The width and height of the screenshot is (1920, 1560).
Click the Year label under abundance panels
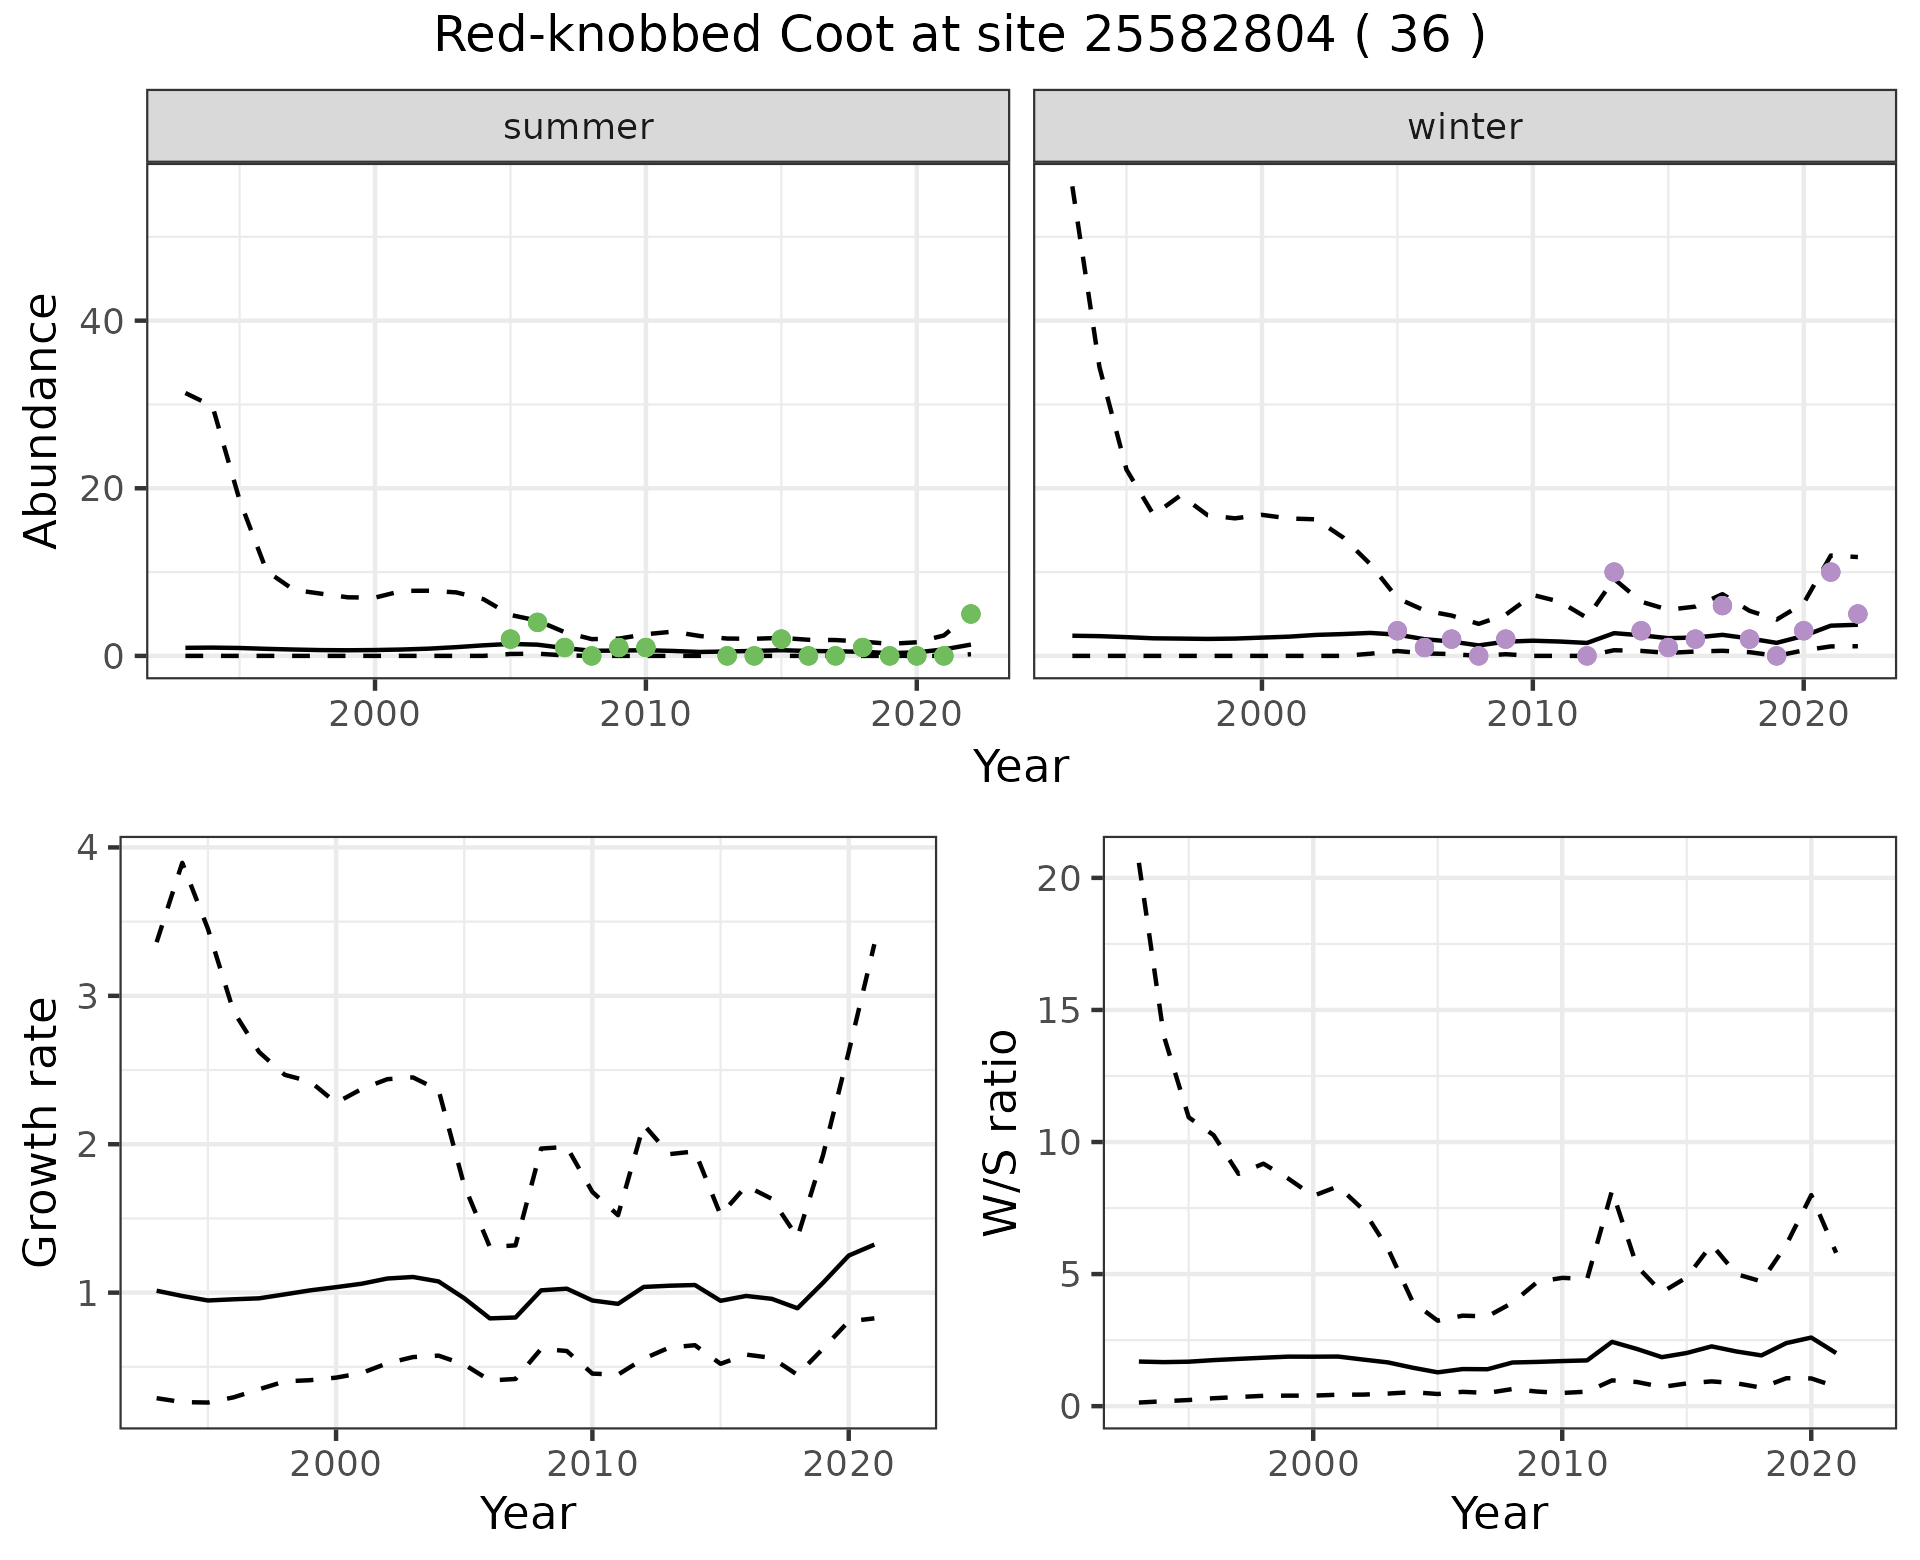pyautogui.click(x=1020, y=767)
